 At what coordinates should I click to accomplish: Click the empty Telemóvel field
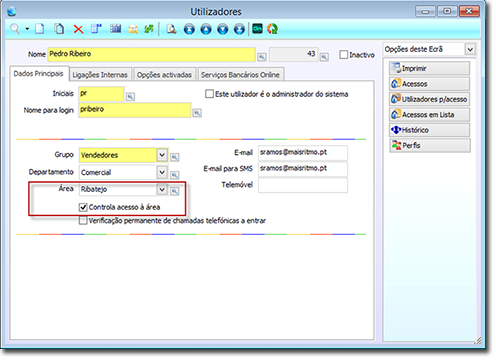pyautogui.click(x=303, y=185)
